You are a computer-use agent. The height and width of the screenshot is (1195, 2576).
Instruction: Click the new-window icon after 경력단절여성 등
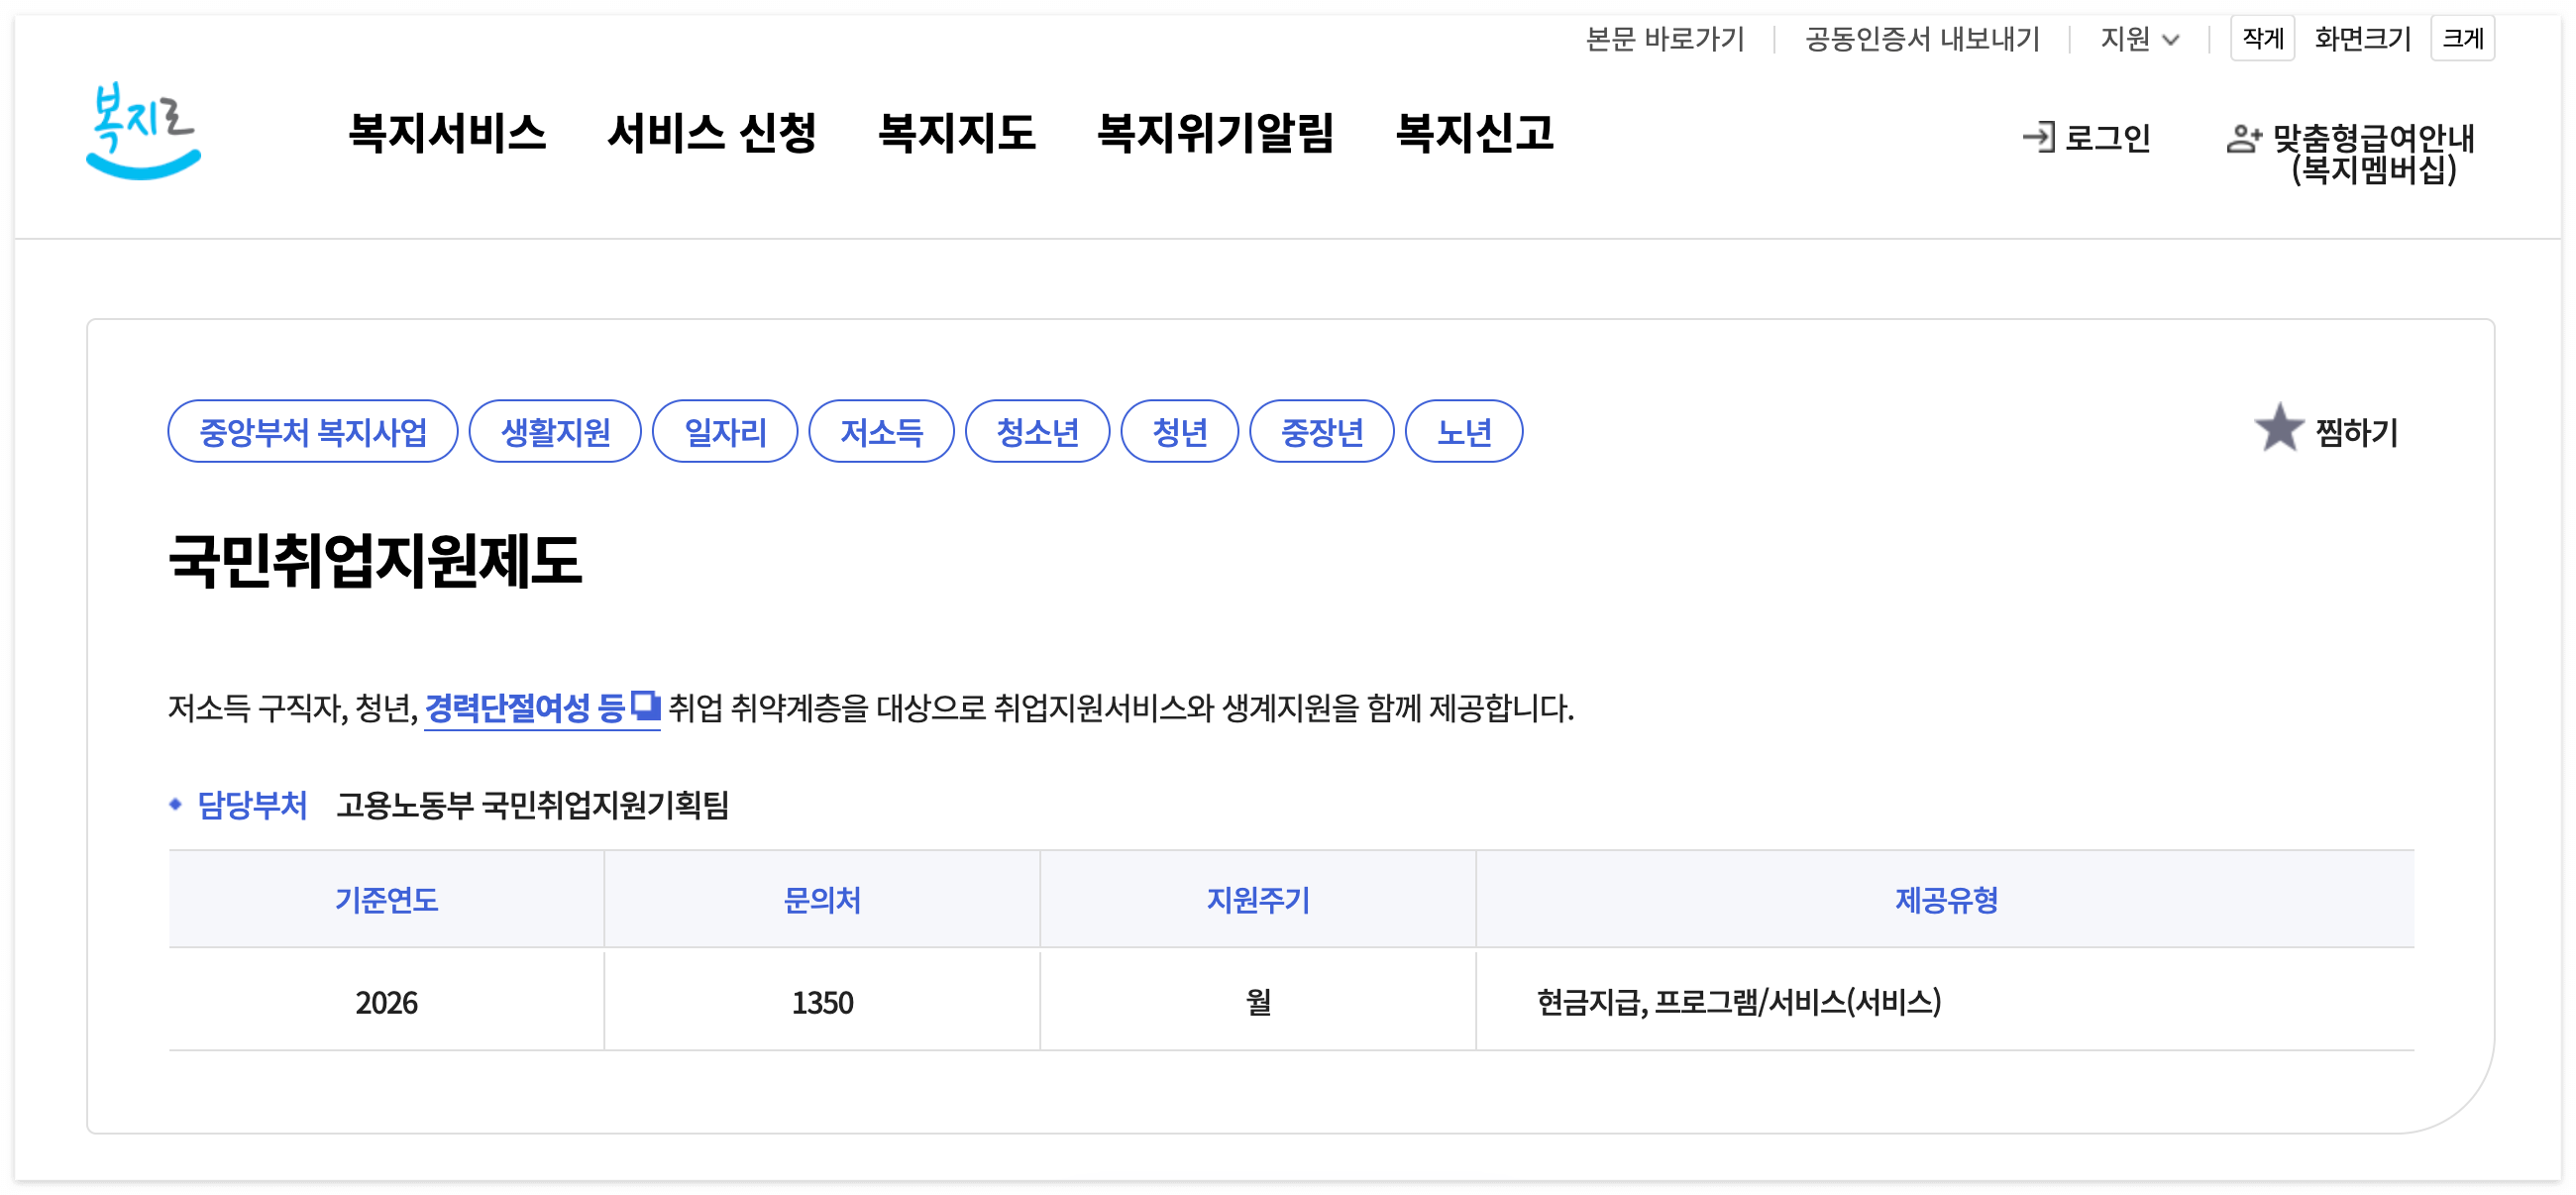point(646,706)
